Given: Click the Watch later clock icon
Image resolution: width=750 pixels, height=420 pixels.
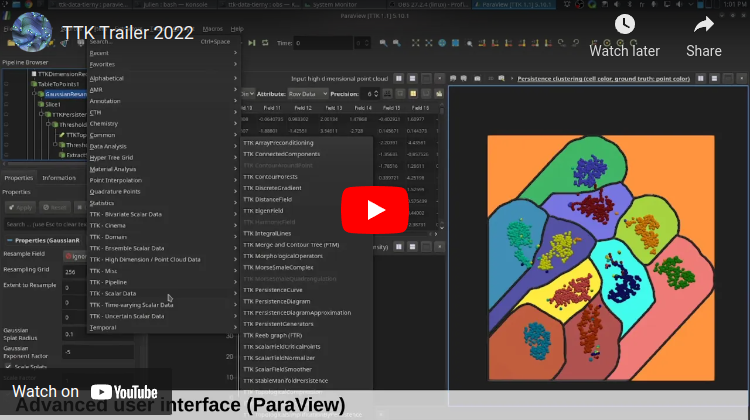Looking at the screenshot, I should coord(624,24).
